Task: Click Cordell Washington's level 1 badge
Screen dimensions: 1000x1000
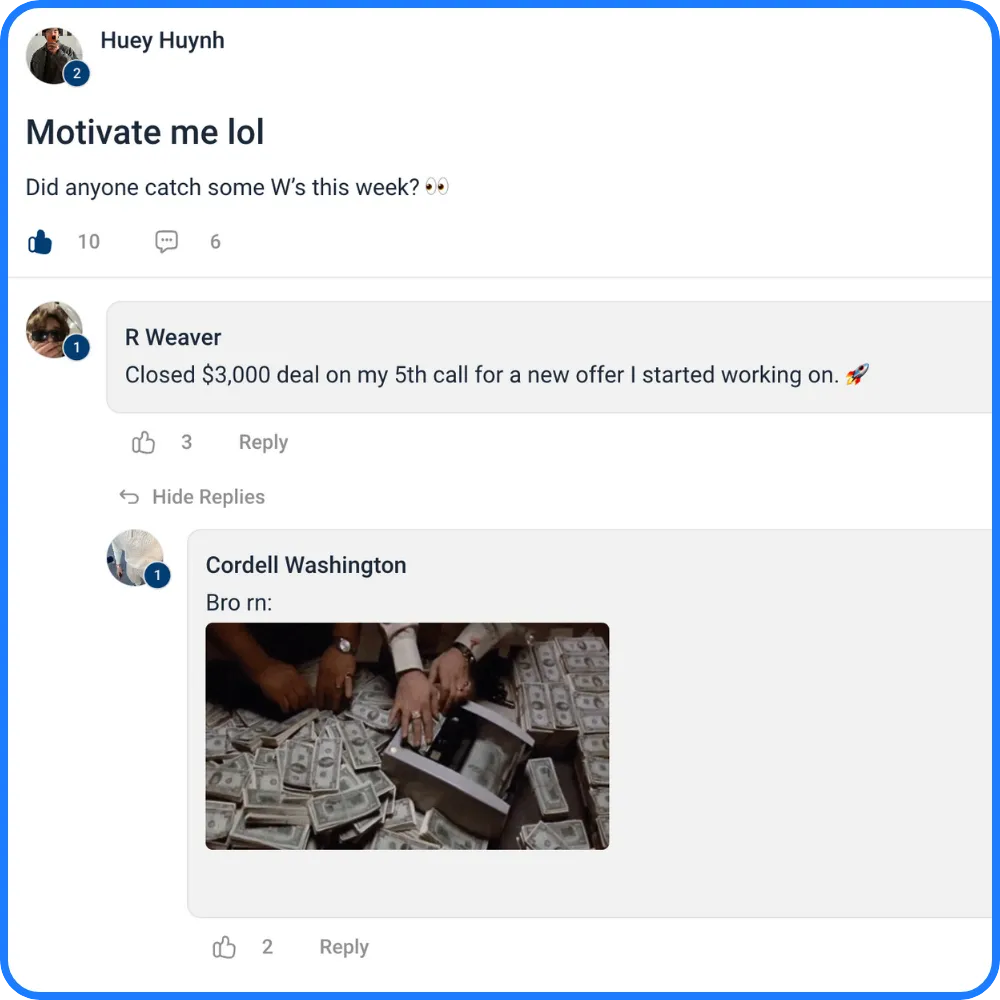Action: click(157, 575)
